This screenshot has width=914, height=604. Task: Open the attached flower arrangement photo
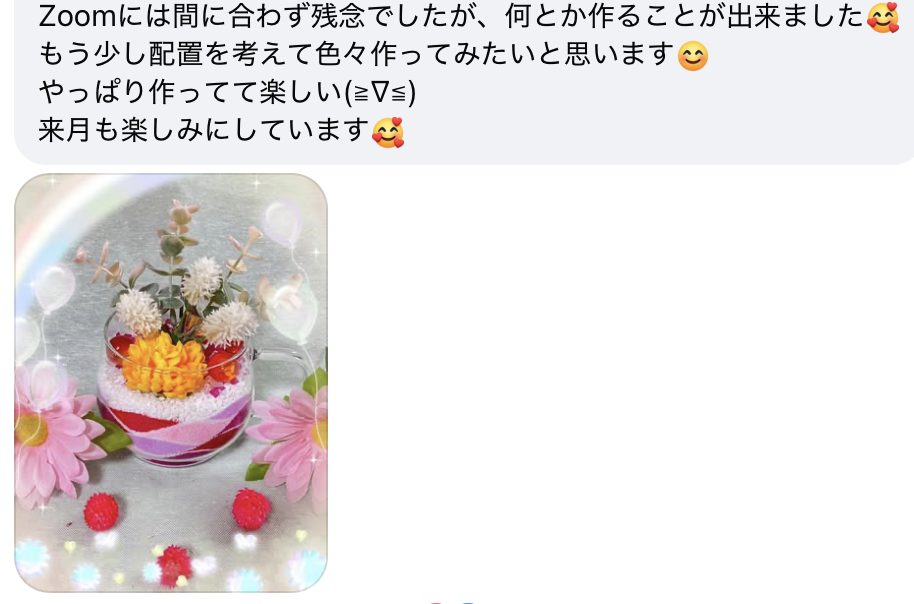point(171,382)
